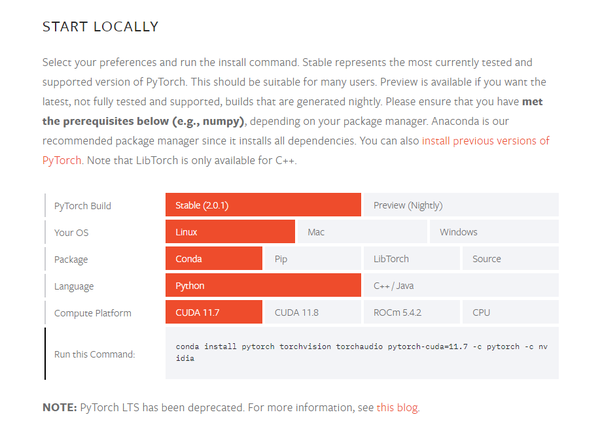Switch language to C++ / Java
This screenshot has height=438, width=600.
click(x=459, y=286)
